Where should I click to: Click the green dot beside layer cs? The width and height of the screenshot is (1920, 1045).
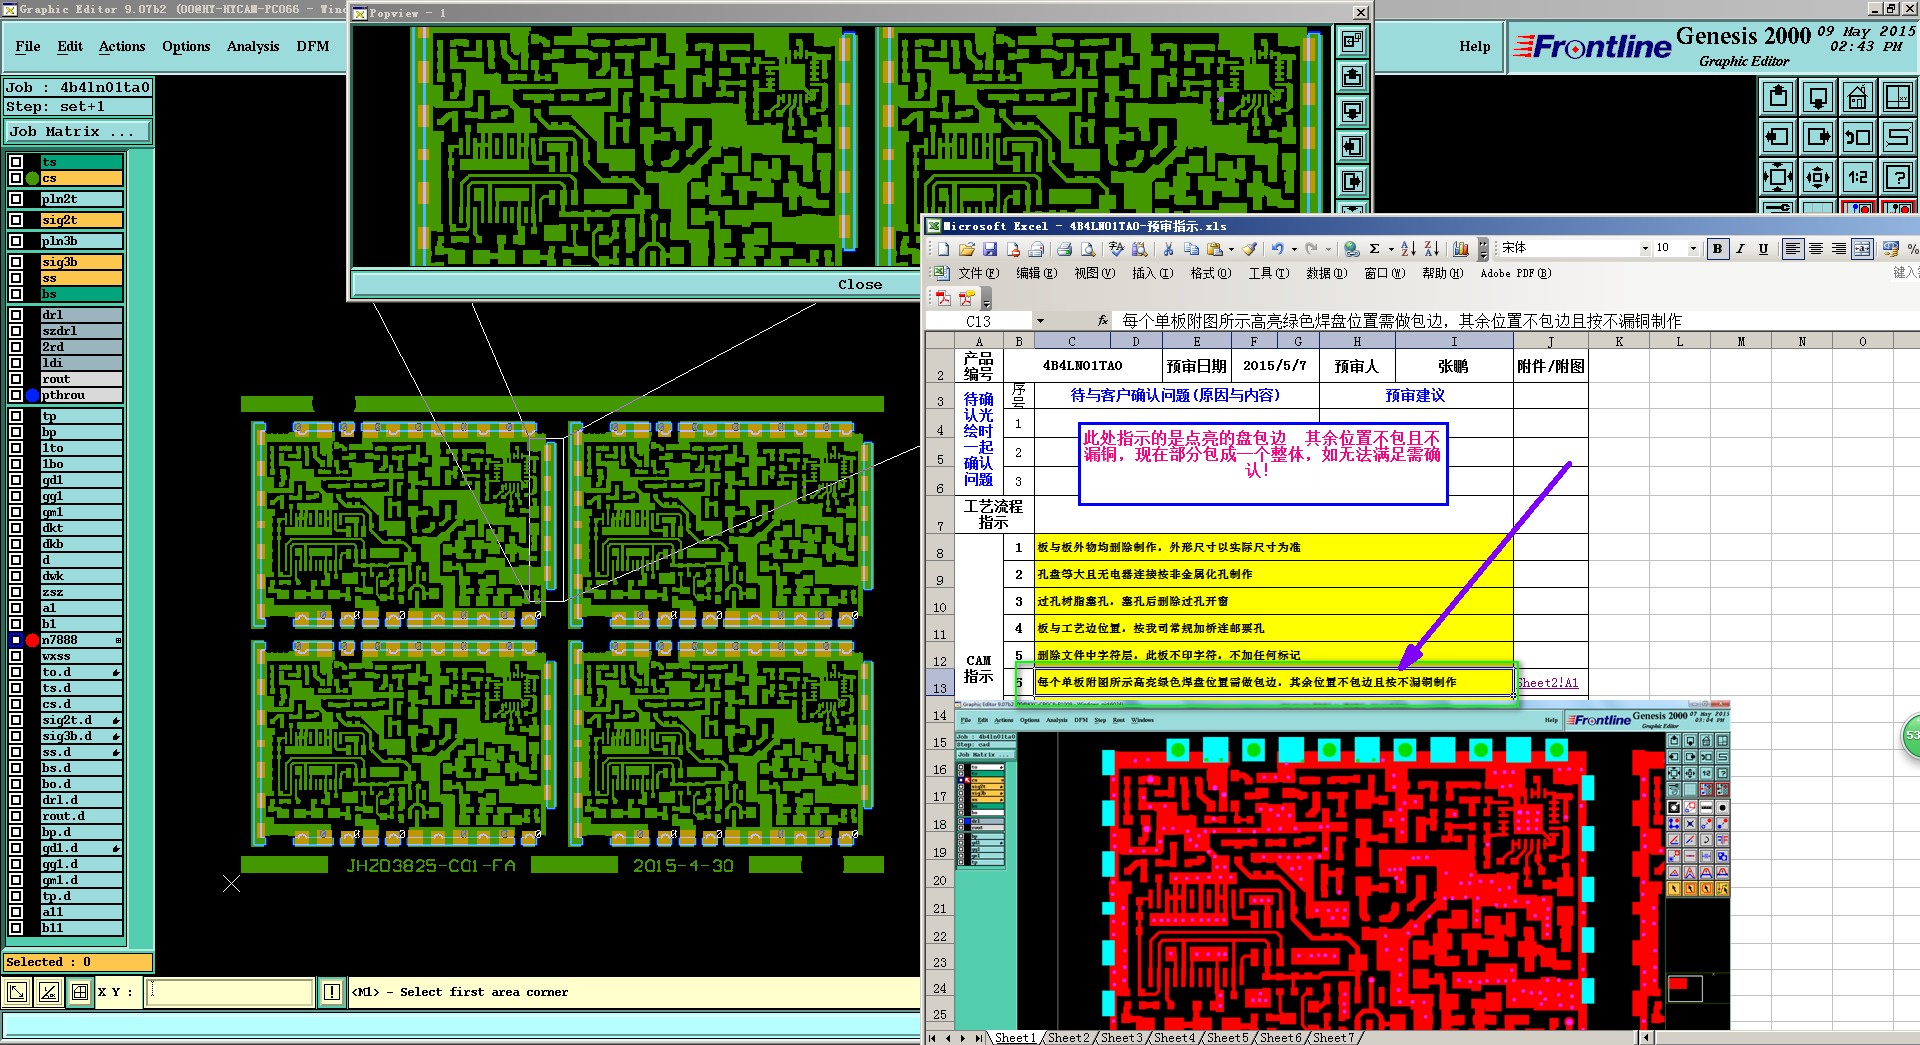point(32,178)
